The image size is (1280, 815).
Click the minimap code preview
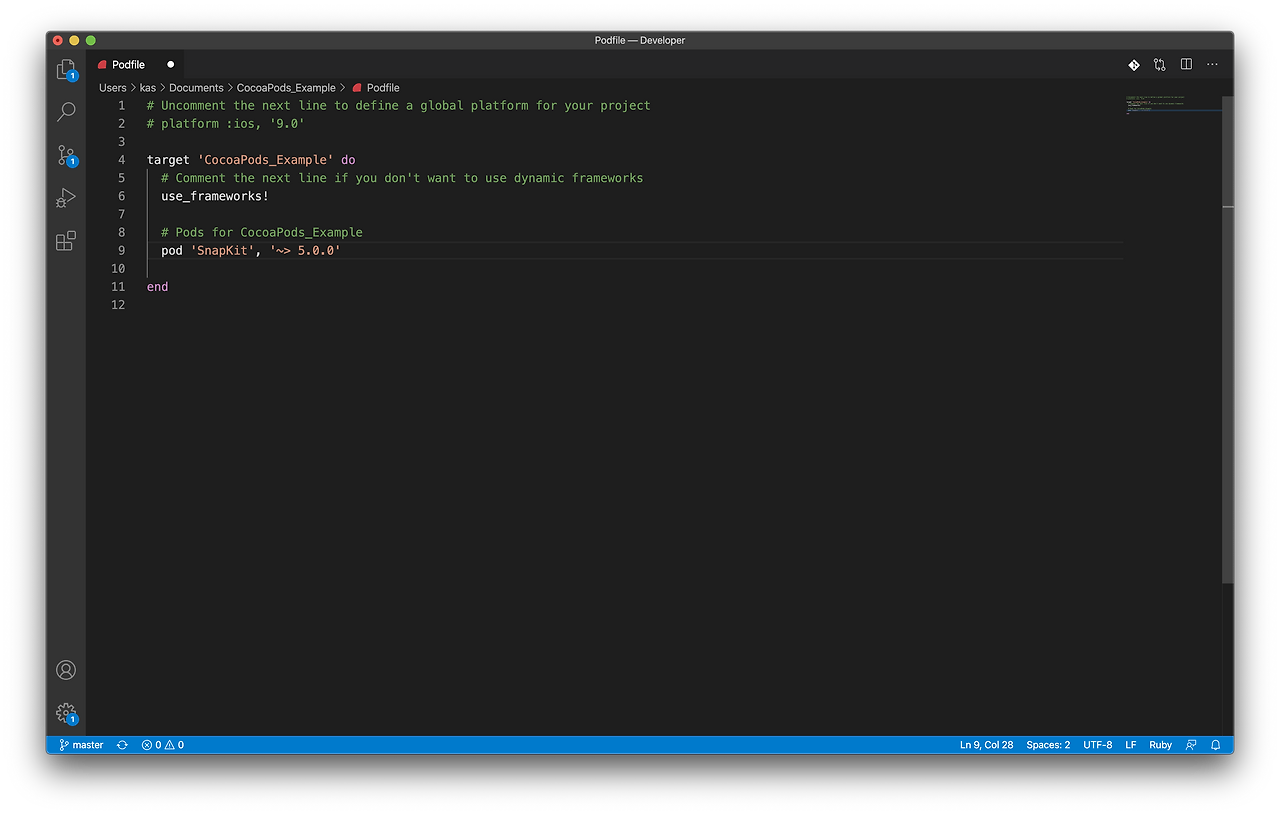coord(1172,105)
